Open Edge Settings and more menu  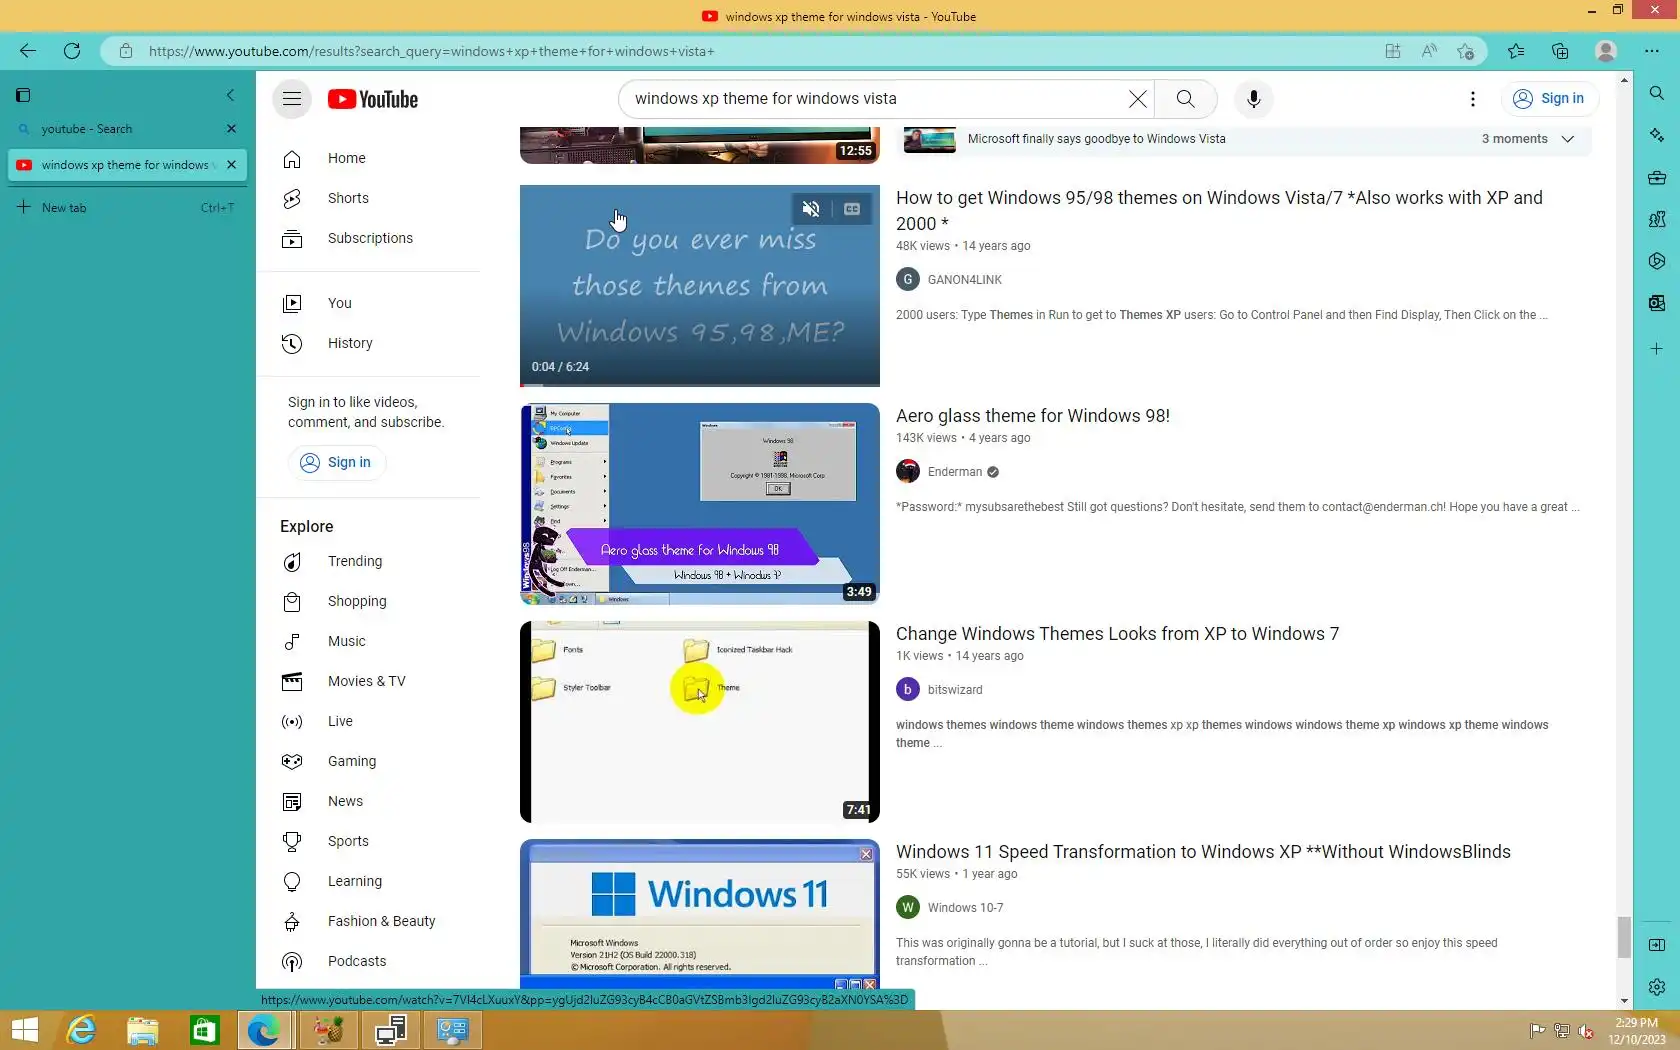click(1652, 51)
